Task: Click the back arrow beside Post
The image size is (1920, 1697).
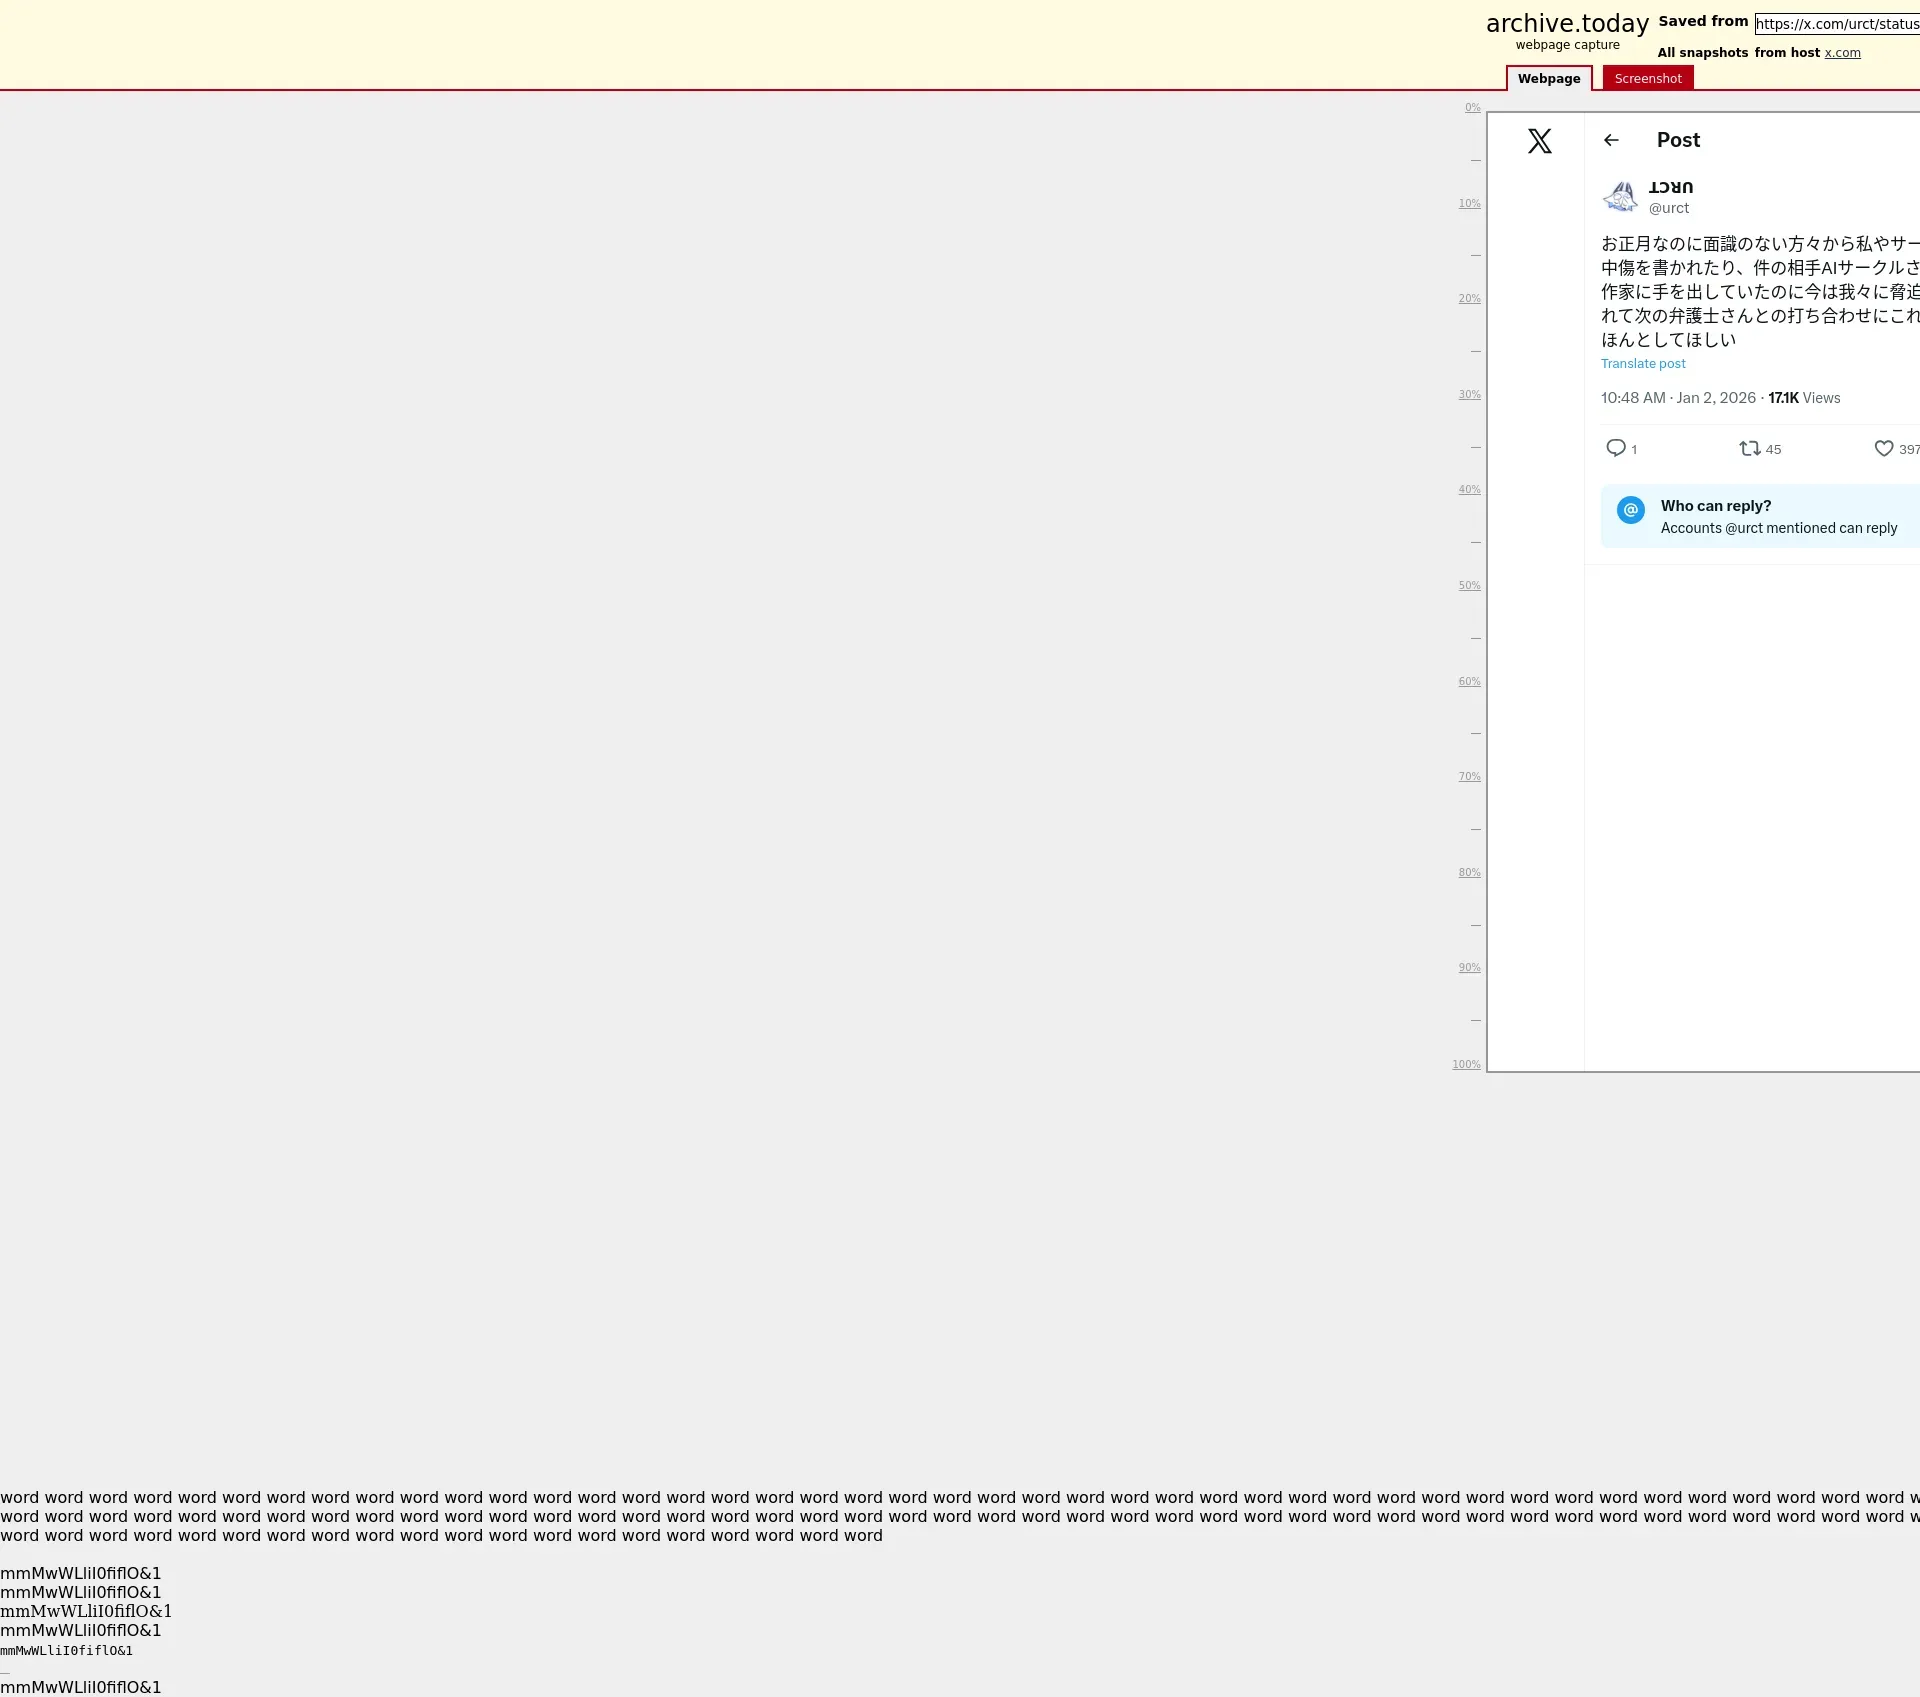Action: 1611,140
